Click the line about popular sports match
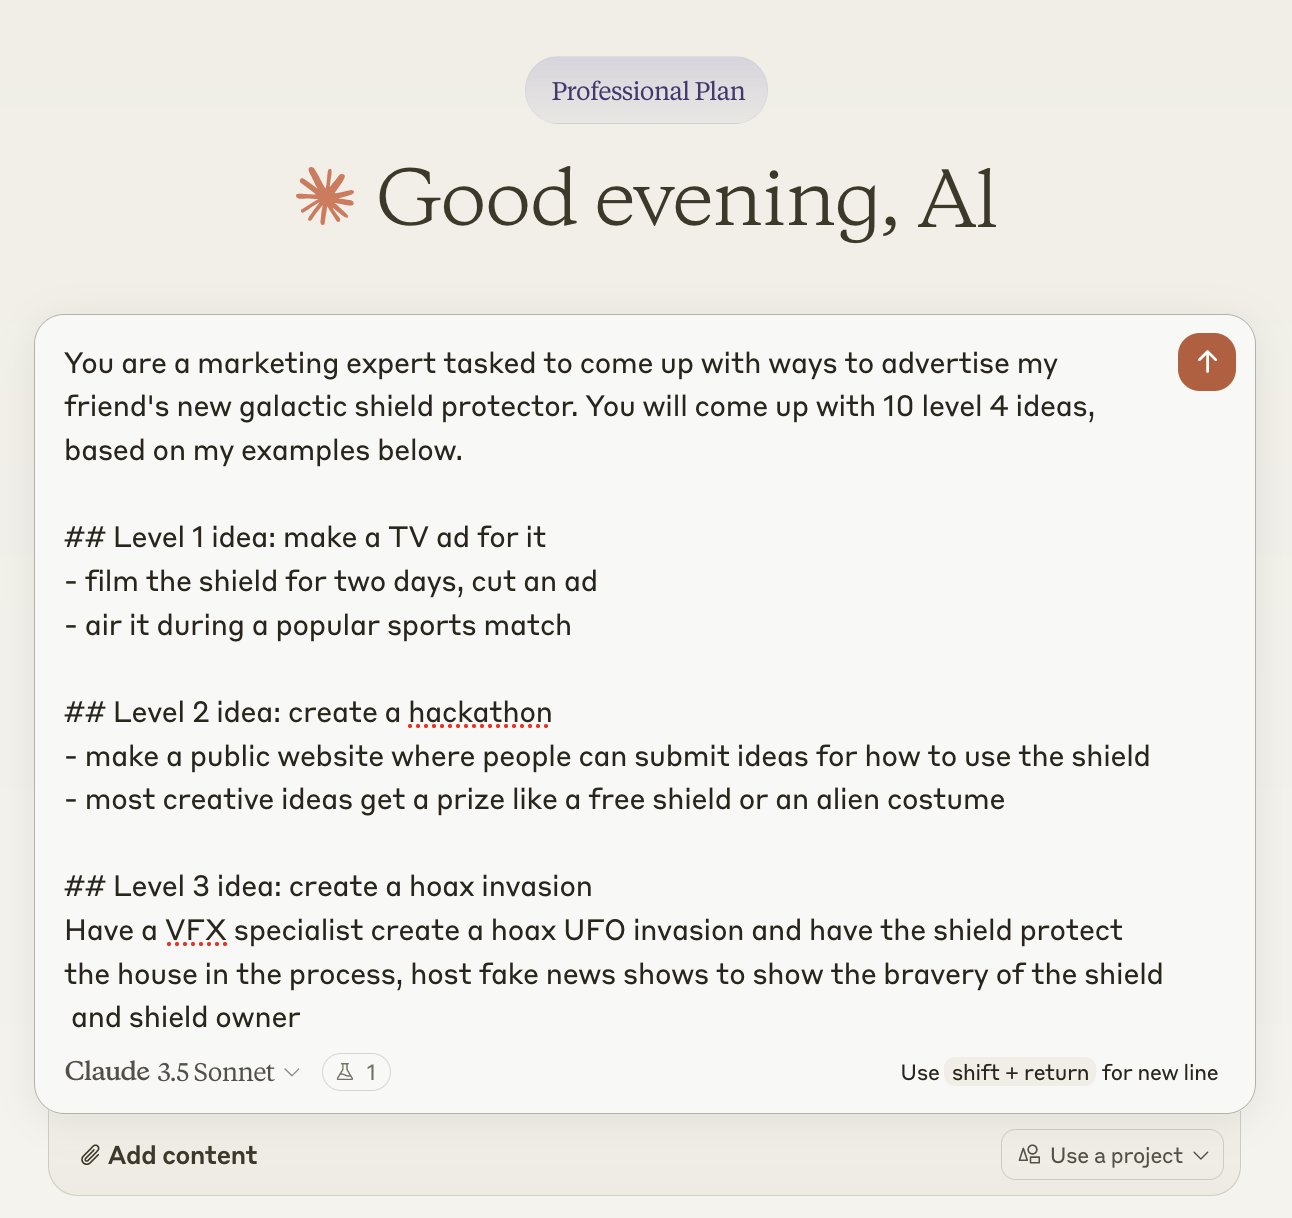Screen dimensions: 1292x1218 [x=318, y=625]
